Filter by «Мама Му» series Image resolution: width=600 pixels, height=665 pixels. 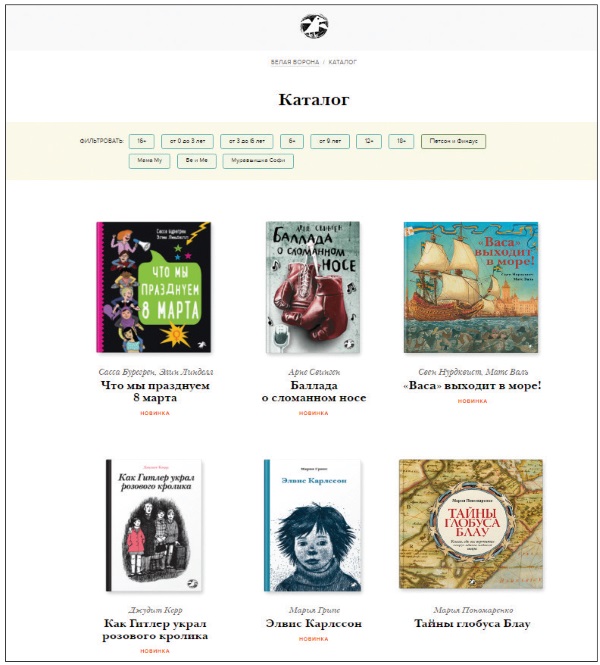(149, 161)
